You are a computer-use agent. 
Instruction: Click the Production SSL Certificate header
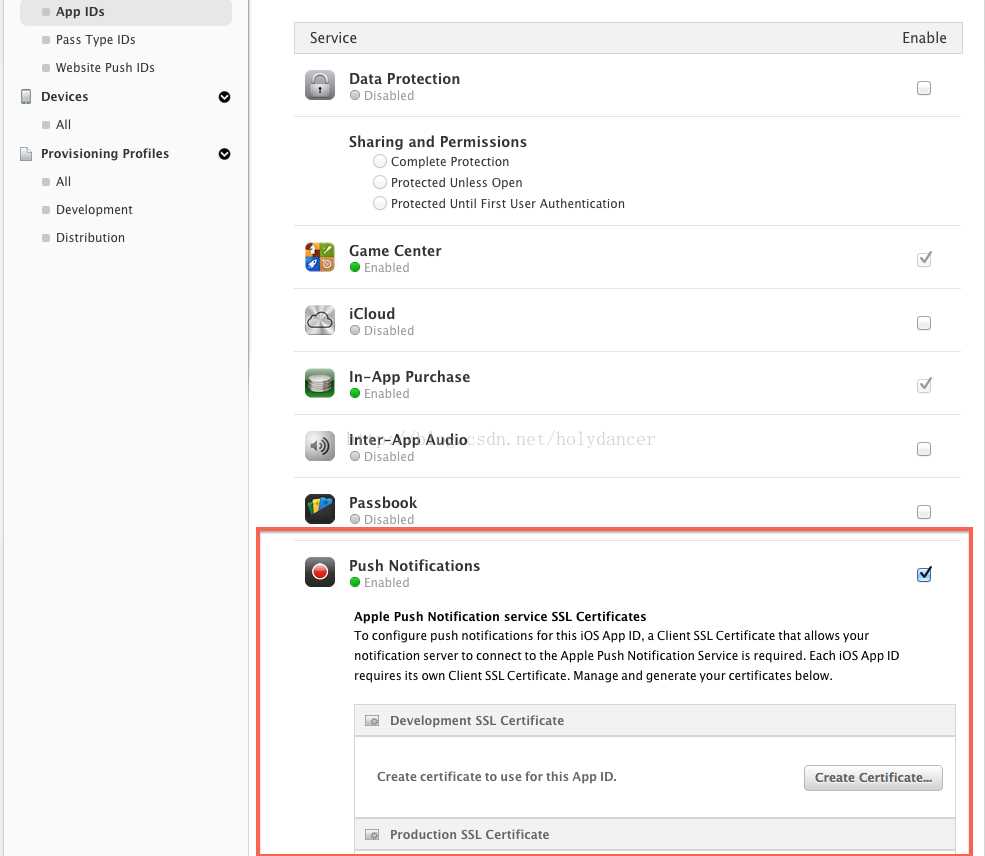click(655, 835)
